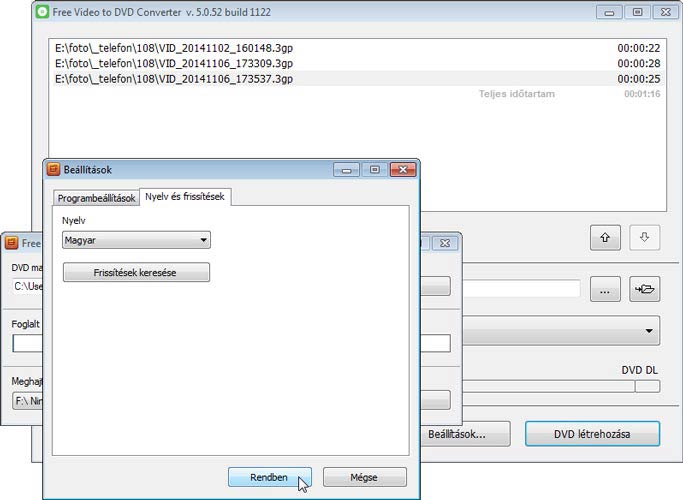
Task: Click C:\Use path field in Free dialog
Action: coord(28,286)
